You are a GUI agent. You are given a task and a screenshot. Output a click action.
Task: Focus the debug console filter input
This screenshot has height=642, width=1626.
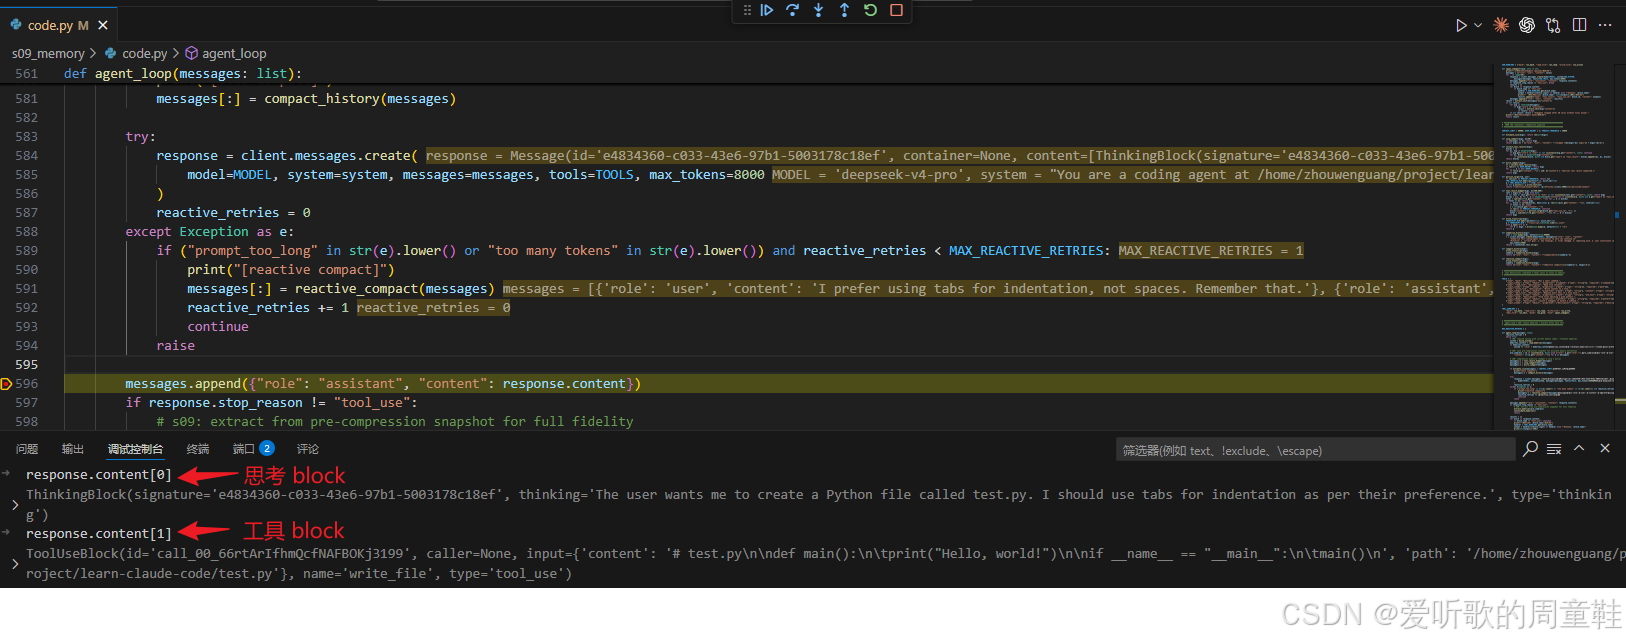(x=1315, y=450)
